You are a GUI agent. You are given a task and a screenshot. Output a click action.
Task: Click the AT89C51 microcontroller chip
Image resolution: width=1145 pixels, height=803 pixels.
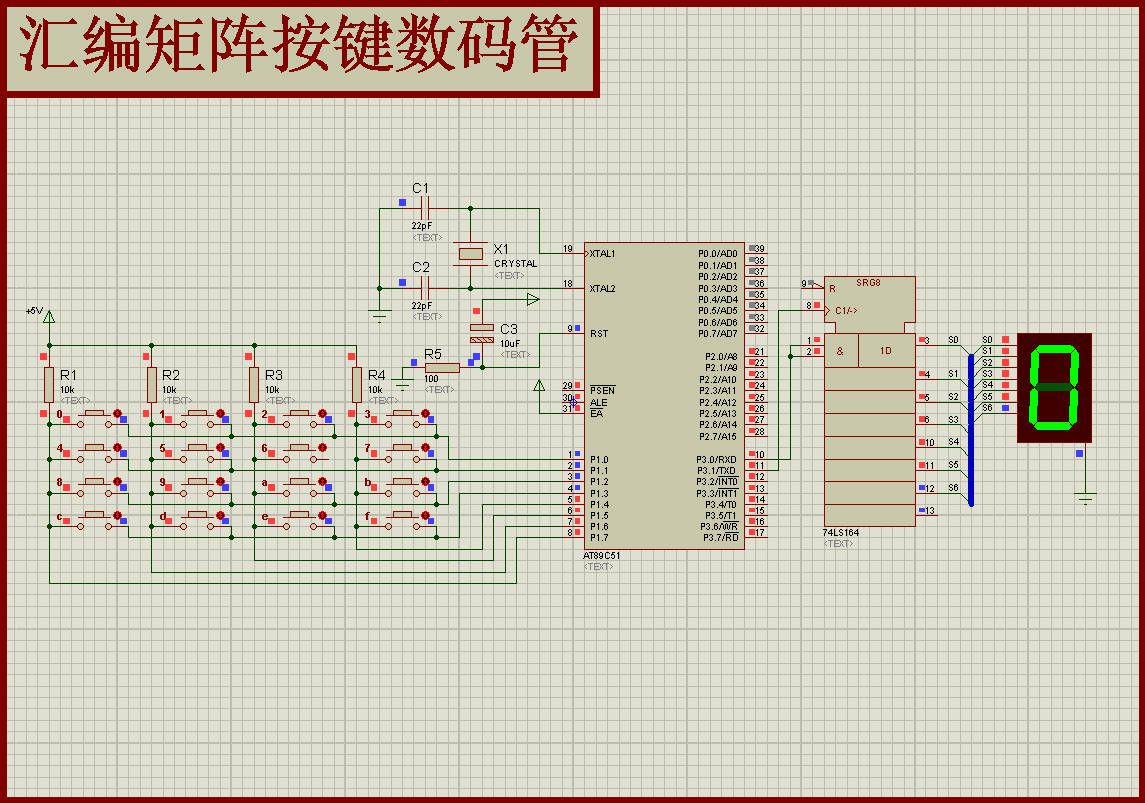(664, 396)
